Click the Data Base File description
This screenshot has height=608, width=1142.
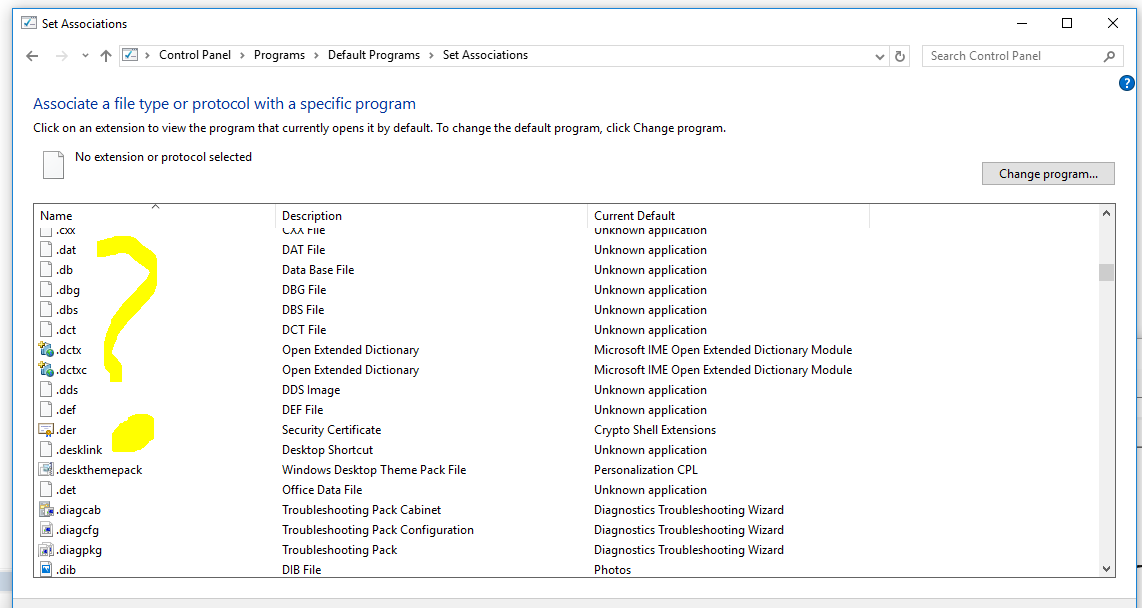click(x=318, y=269)
